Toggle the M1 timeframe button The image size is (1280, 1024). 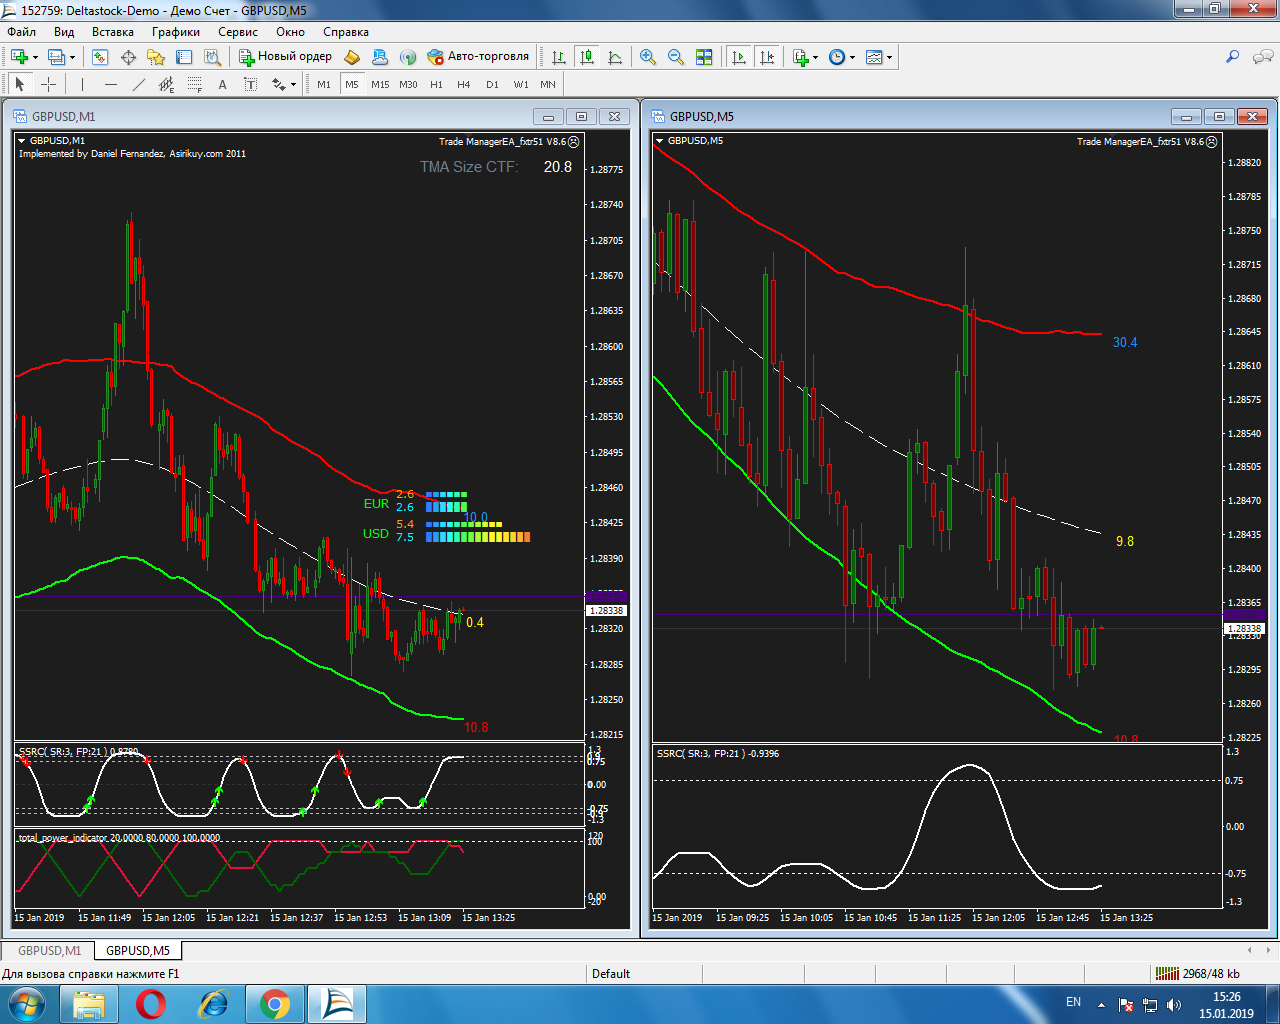pos(324,84)
